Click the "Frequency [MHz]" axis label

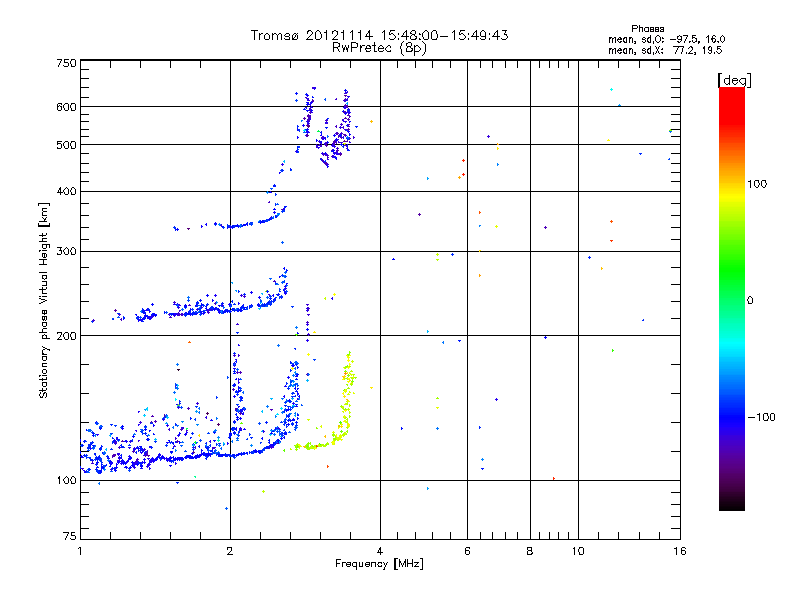379,564
